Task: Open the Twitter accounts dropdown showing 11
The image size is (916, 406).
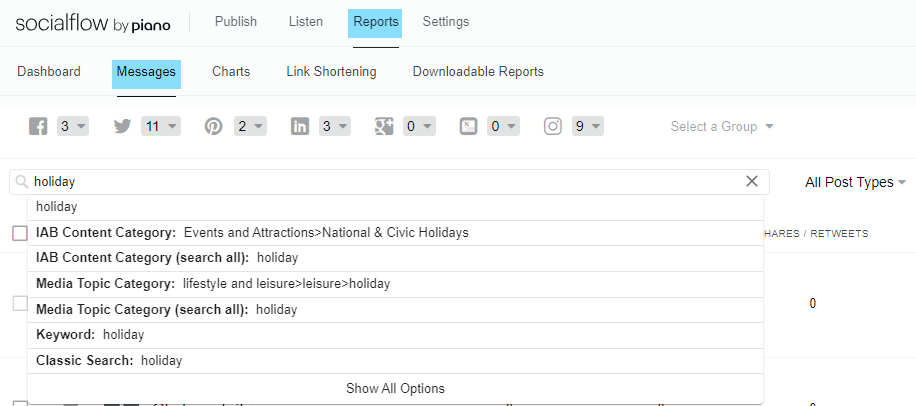Action: click(x=161, y=126)
